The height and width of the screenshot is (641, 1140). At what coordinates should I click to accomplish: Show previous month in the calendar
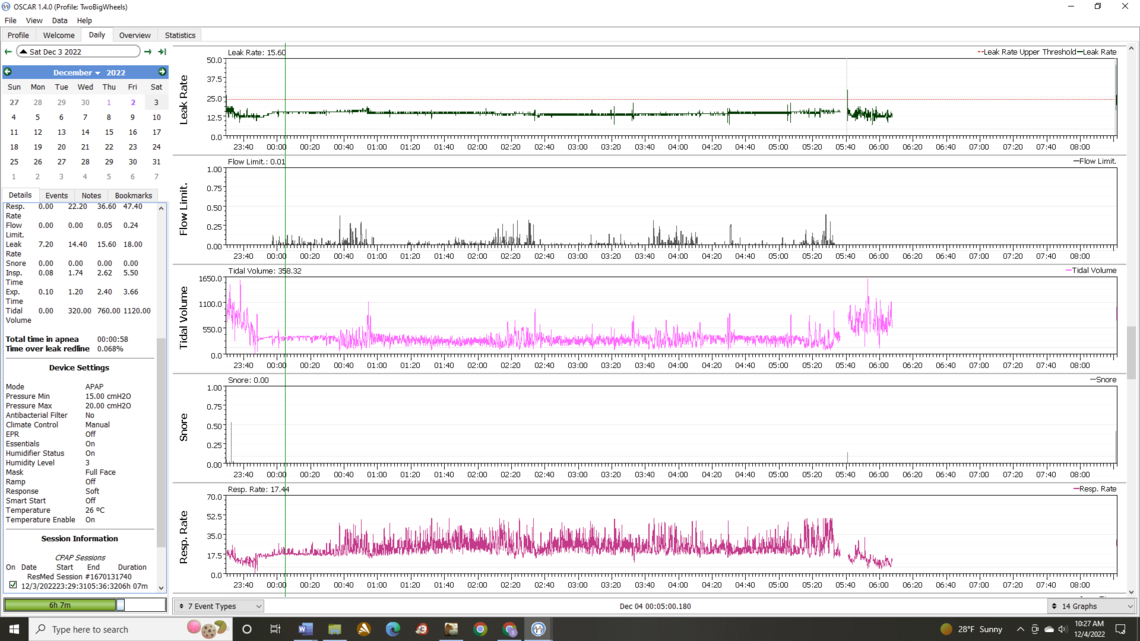8,72
